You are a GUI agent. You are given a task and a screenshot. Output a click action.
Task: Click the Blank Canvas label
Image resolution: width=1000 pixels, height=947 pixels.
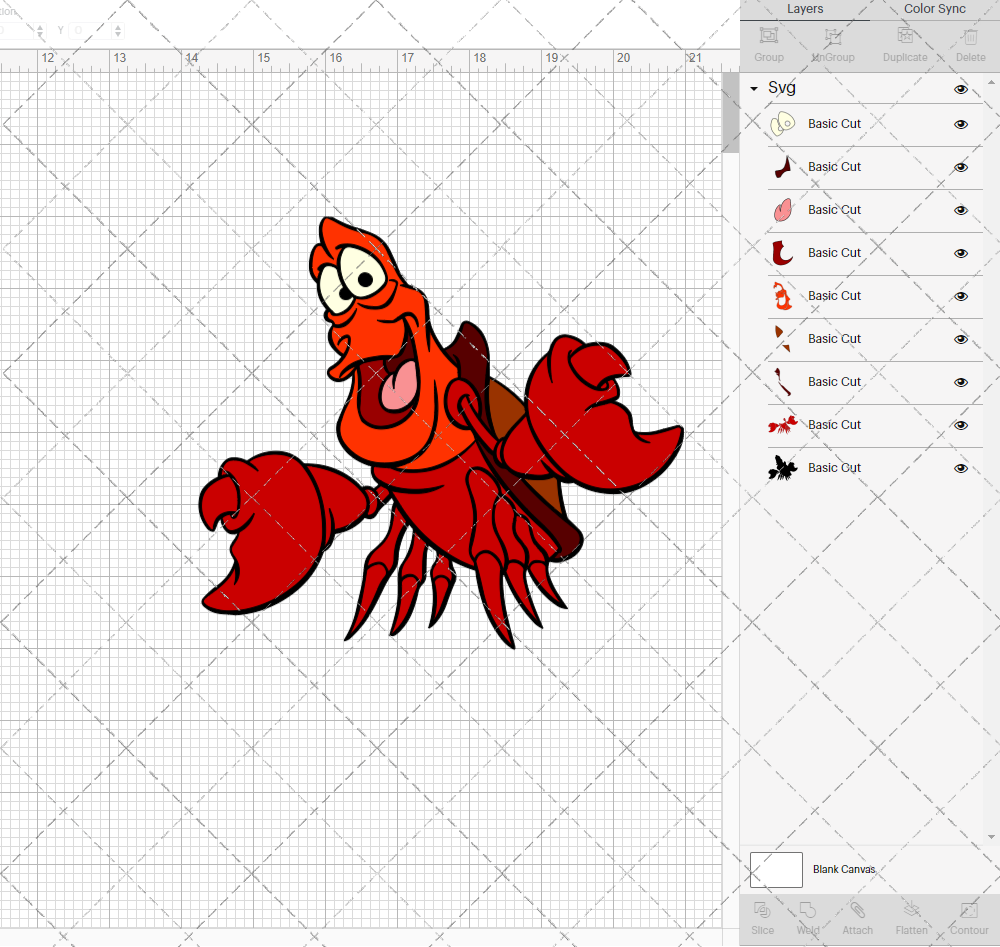[x=844, y=869]
